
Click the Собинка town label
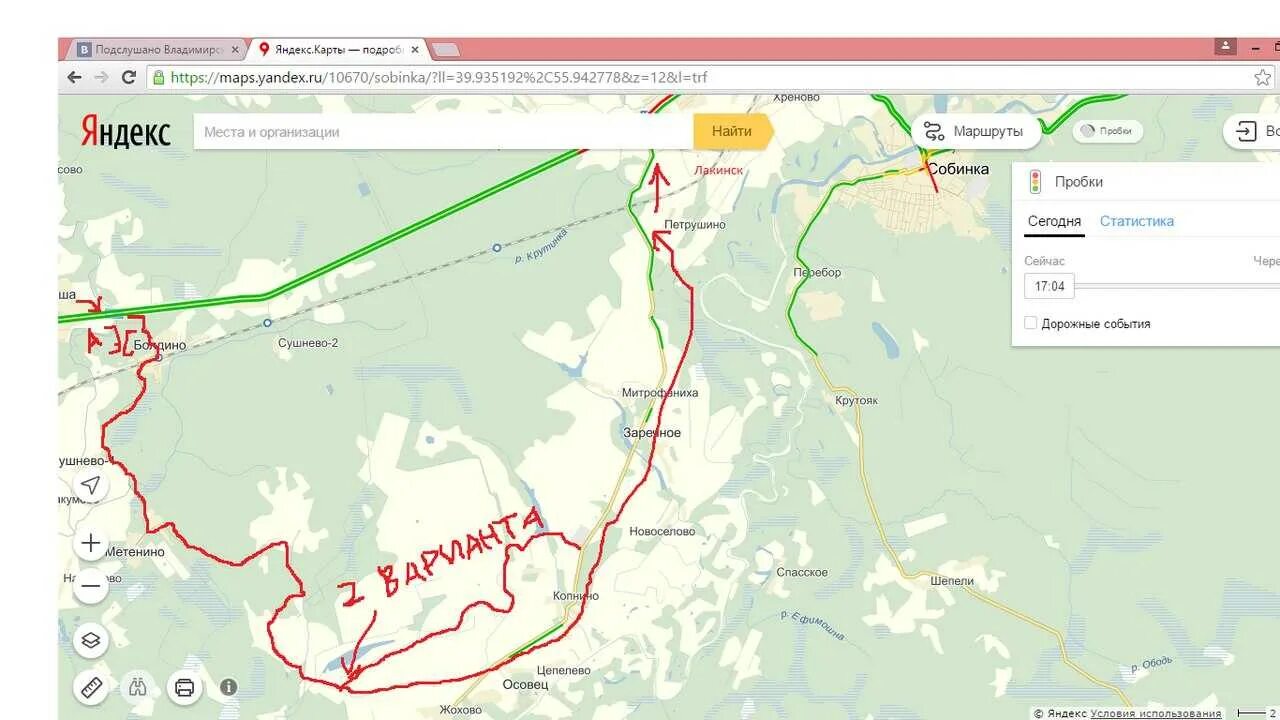click(x=958, y=169)
